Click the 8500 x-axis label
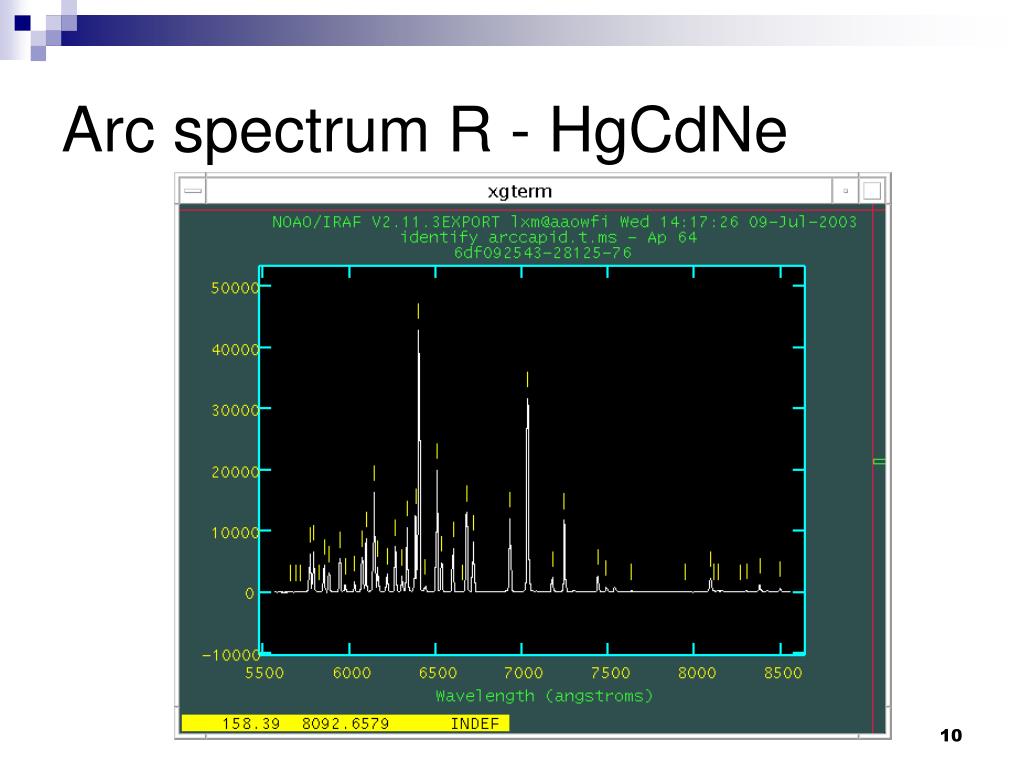This screenshot has height=768, width=1024. [783, 673]
